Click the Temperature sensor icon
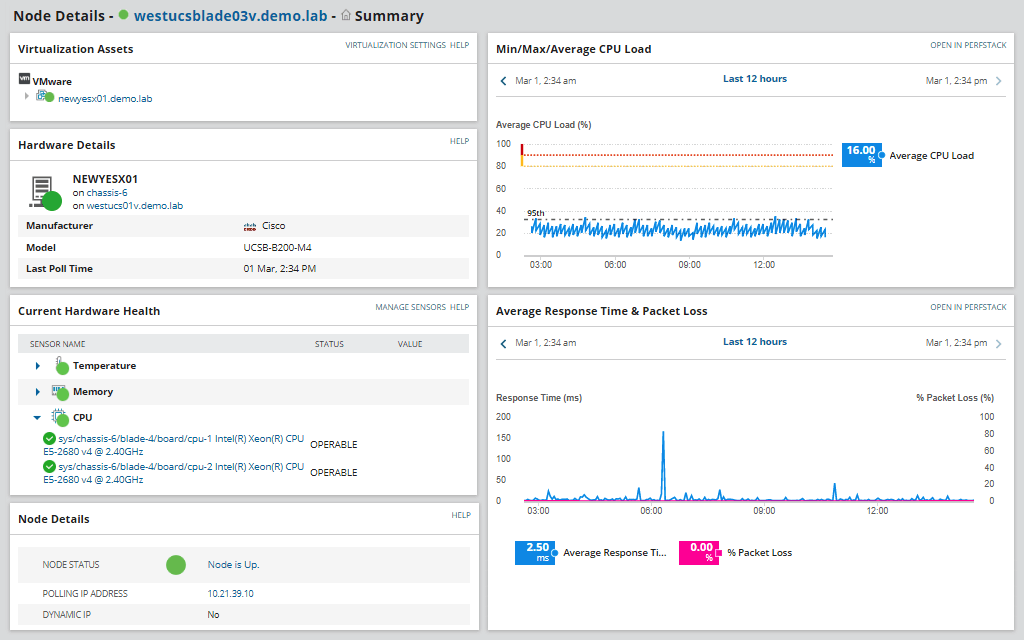 (60, 365)
